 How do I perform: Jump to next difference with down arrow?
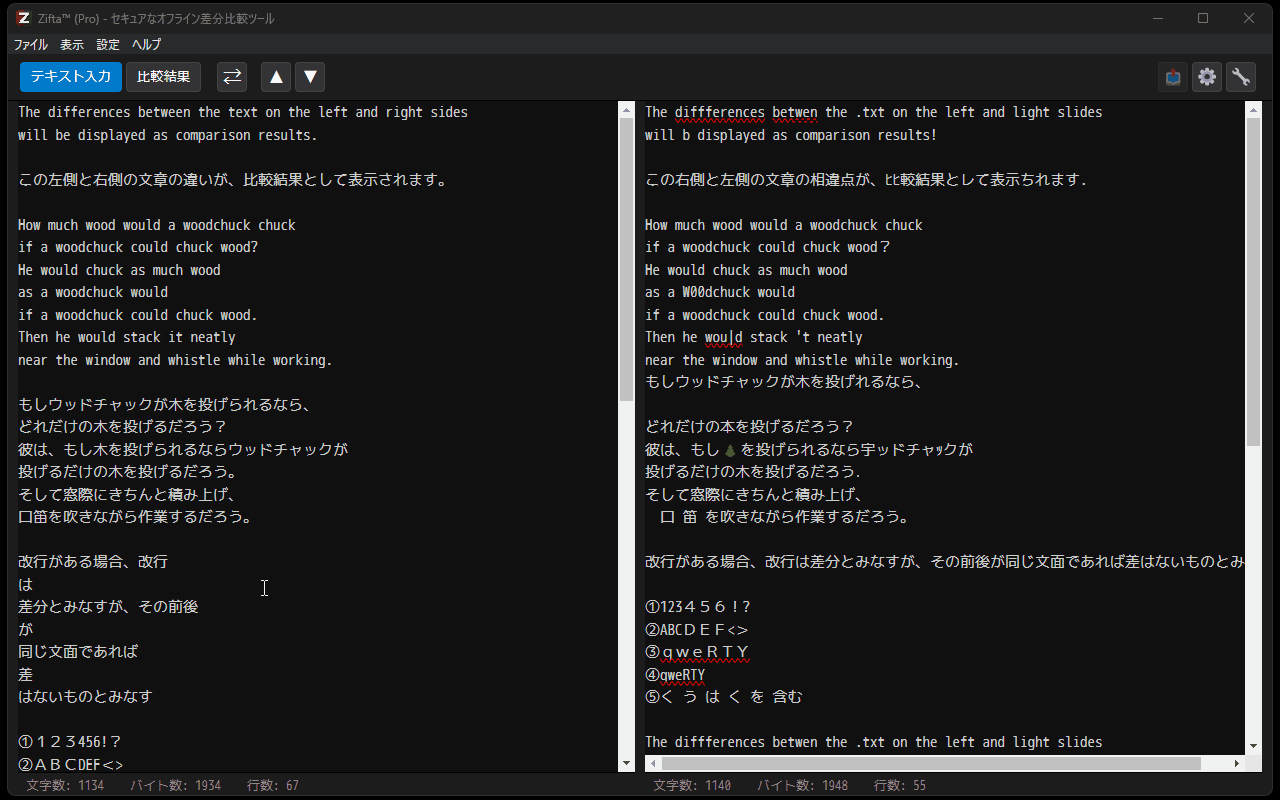coord(311,77)
